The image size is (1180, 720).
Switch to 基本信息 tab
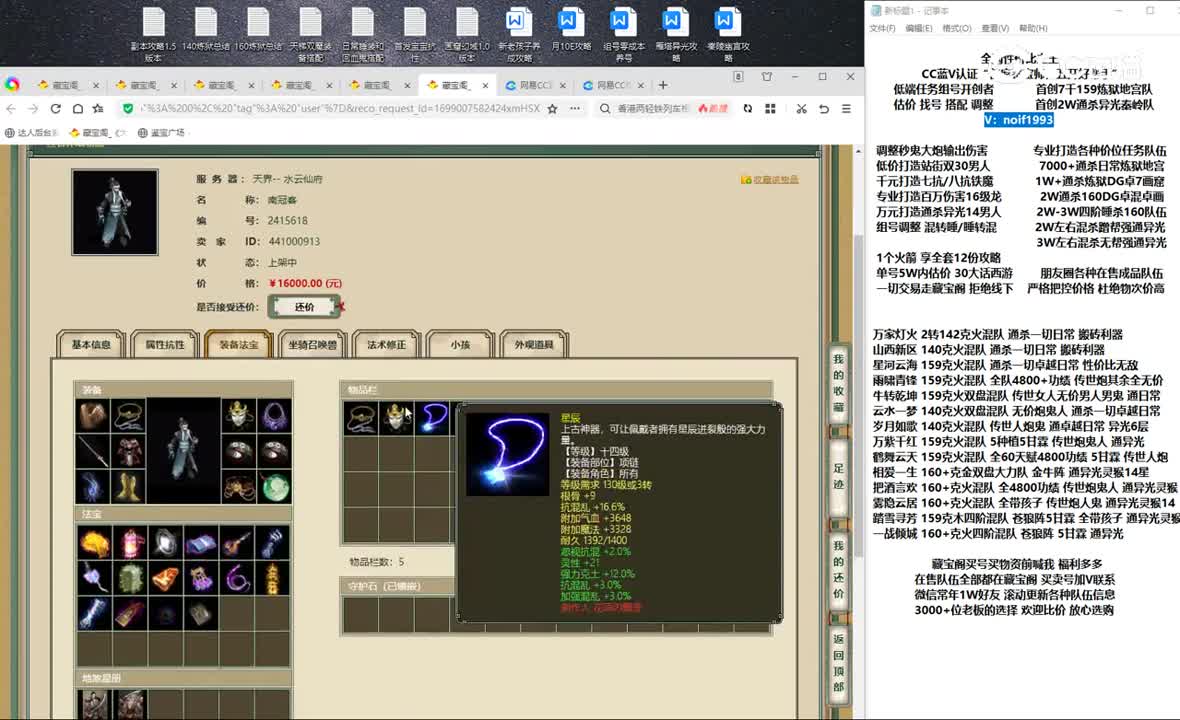(91, 345)
